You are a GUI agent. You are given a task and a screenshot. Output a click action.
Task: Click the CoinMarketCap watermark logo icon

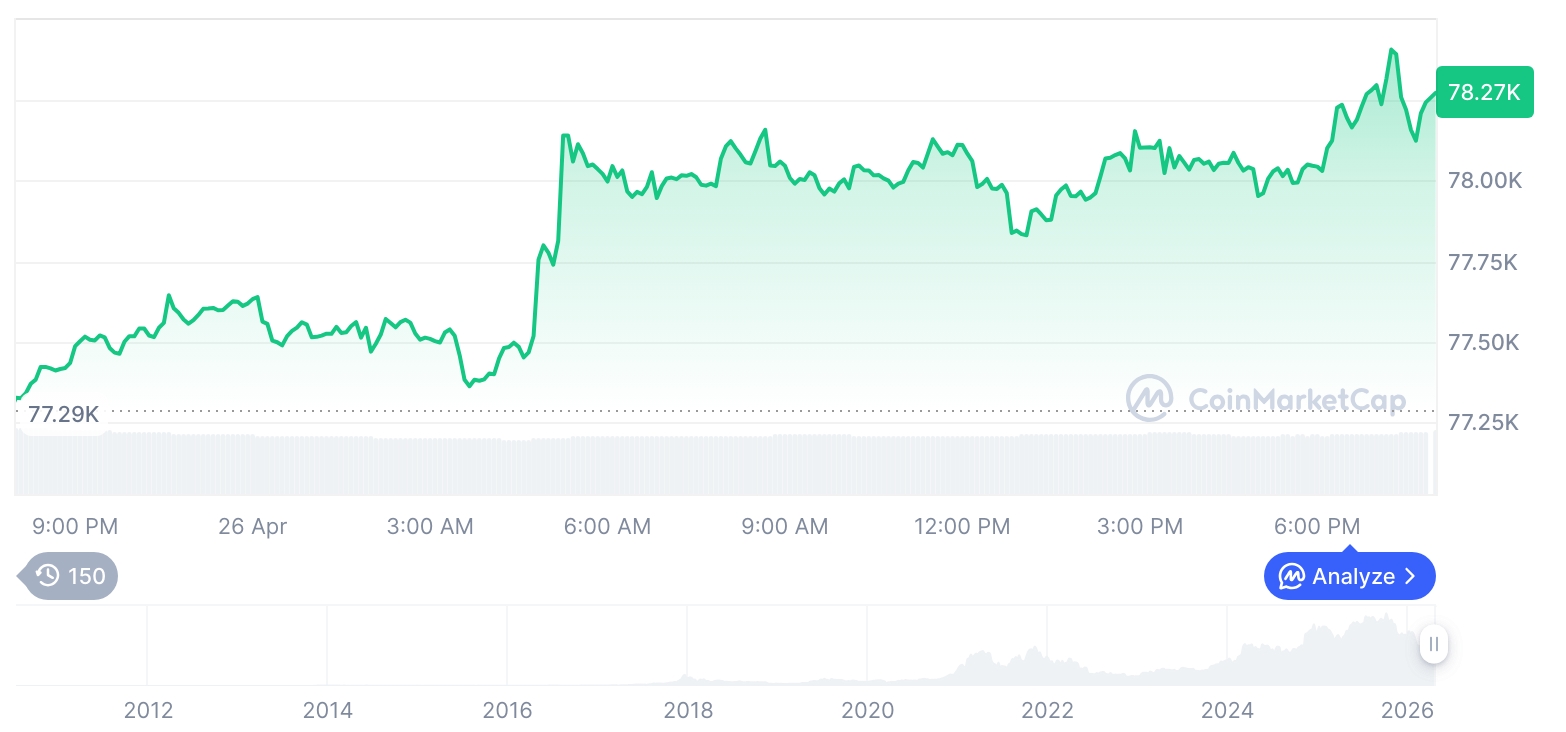coord(1150,398)
